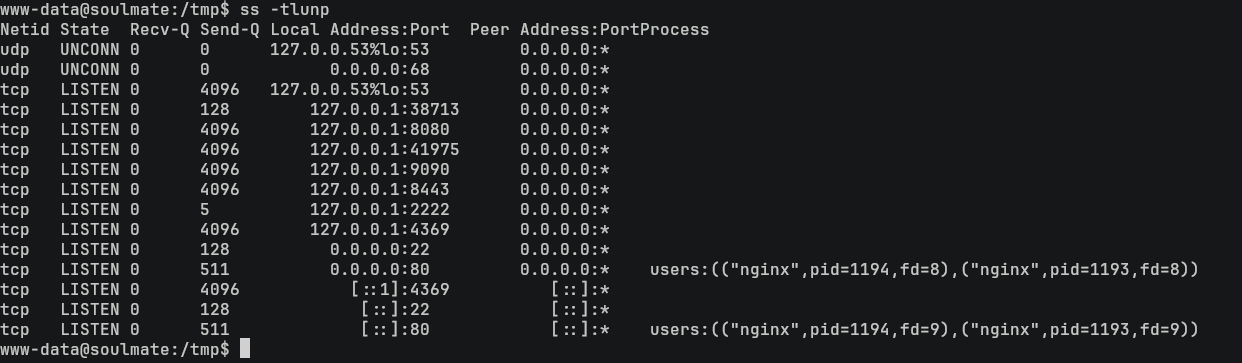Click the Recv-Q column header
This screenshot has height=363, width=1242.
click(160, 29)
